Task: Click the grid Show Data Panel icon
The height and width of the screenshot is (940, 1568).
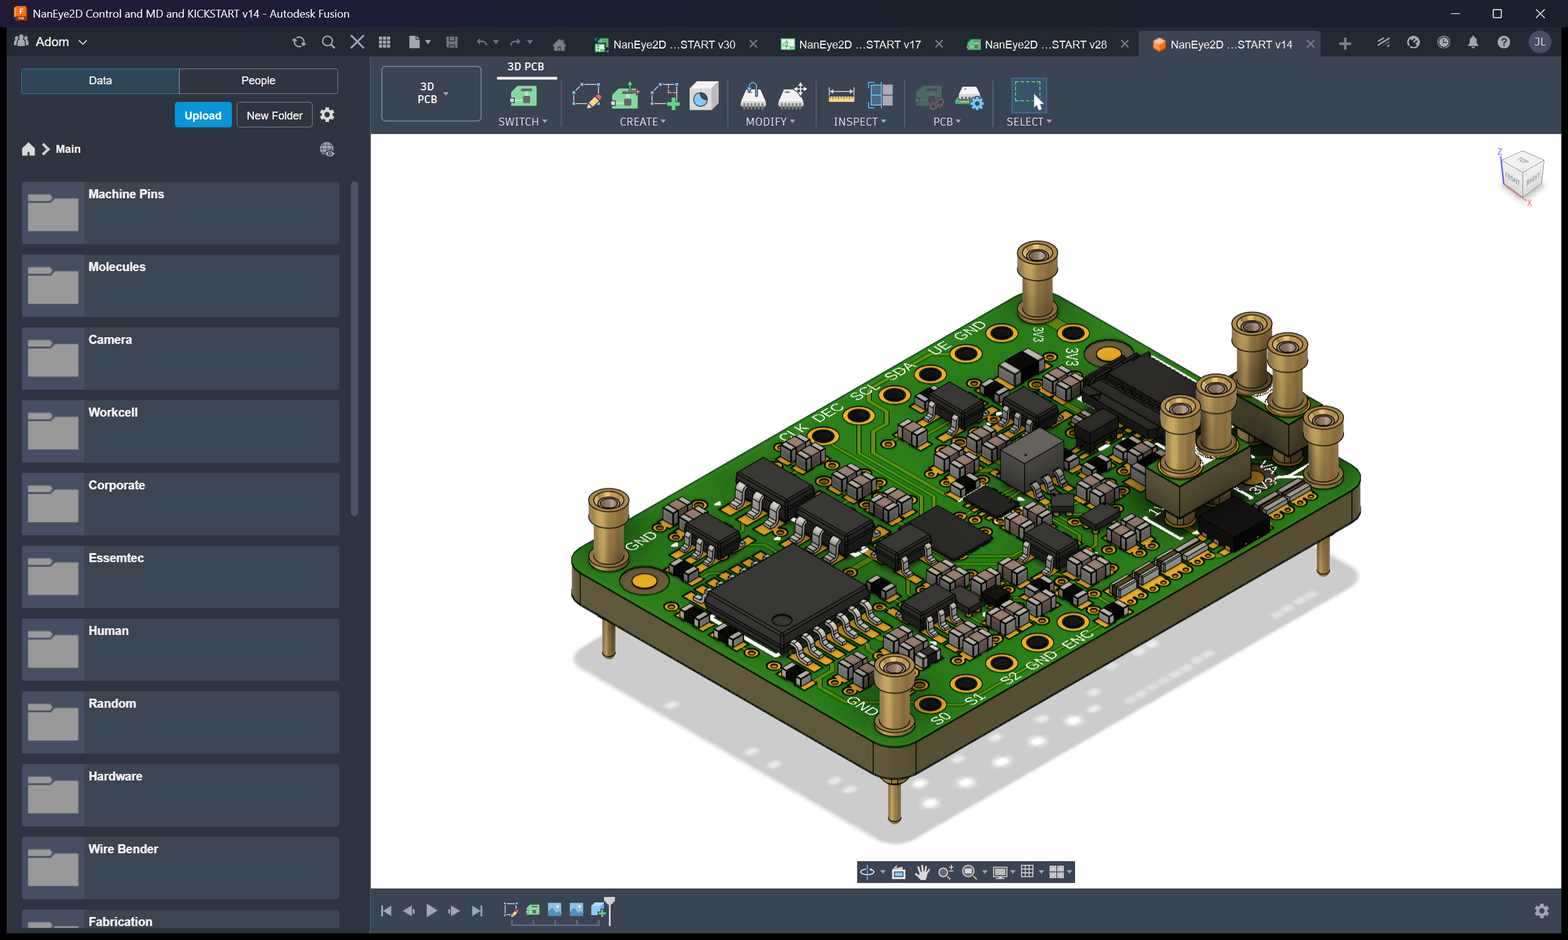Action: click(x=384, y=42)
